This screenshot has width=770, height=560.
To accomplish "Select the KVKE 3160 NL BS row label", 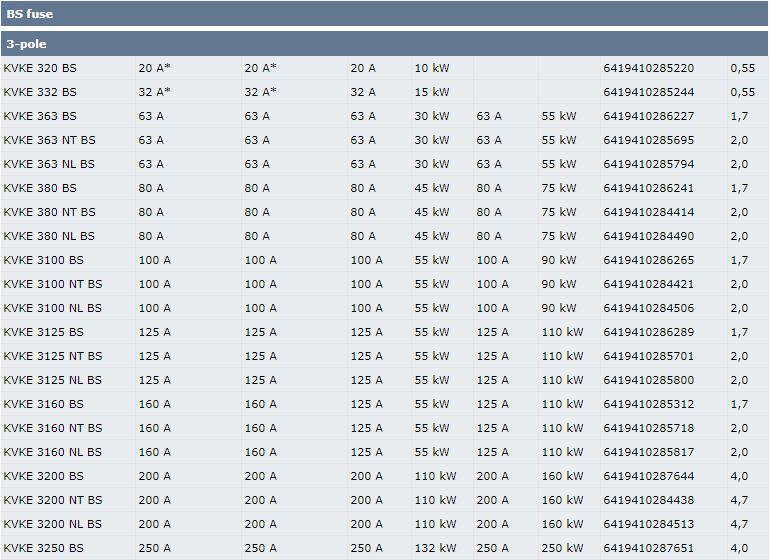I will (52, 452).
